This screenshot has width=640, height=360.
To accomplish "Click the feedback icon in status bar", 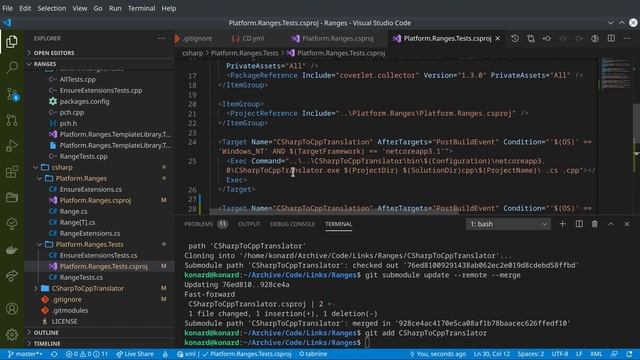I will pyautogui.click(x=614, y=354).
